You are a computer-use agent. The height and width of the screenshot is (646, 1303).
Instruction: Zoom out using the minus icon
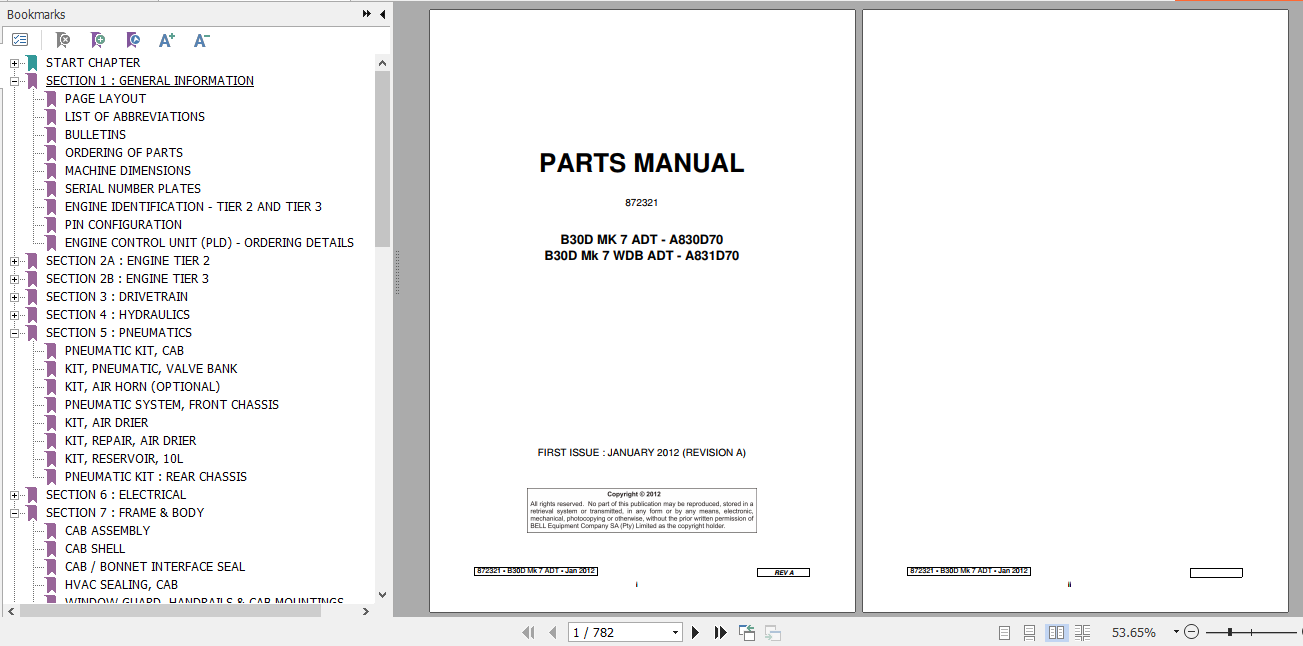[x=1191, y=632]
